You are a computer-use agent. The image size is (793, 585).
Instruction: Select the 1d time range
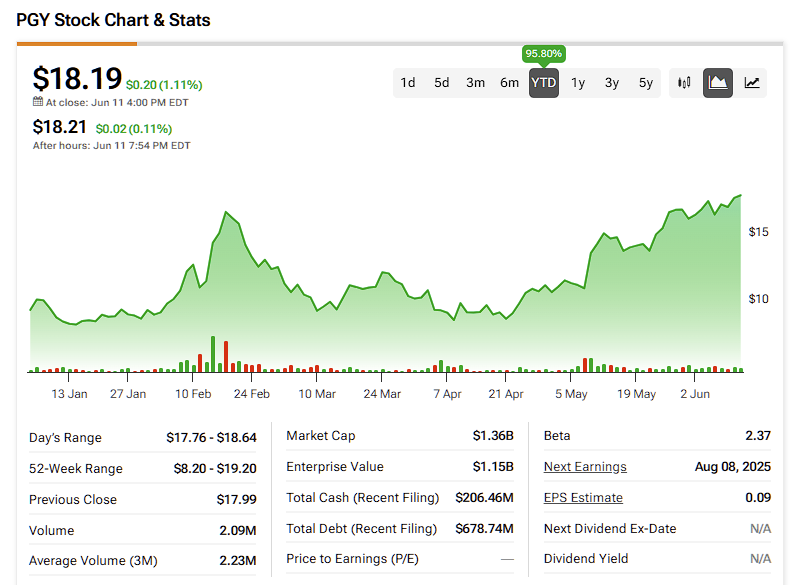408,83
